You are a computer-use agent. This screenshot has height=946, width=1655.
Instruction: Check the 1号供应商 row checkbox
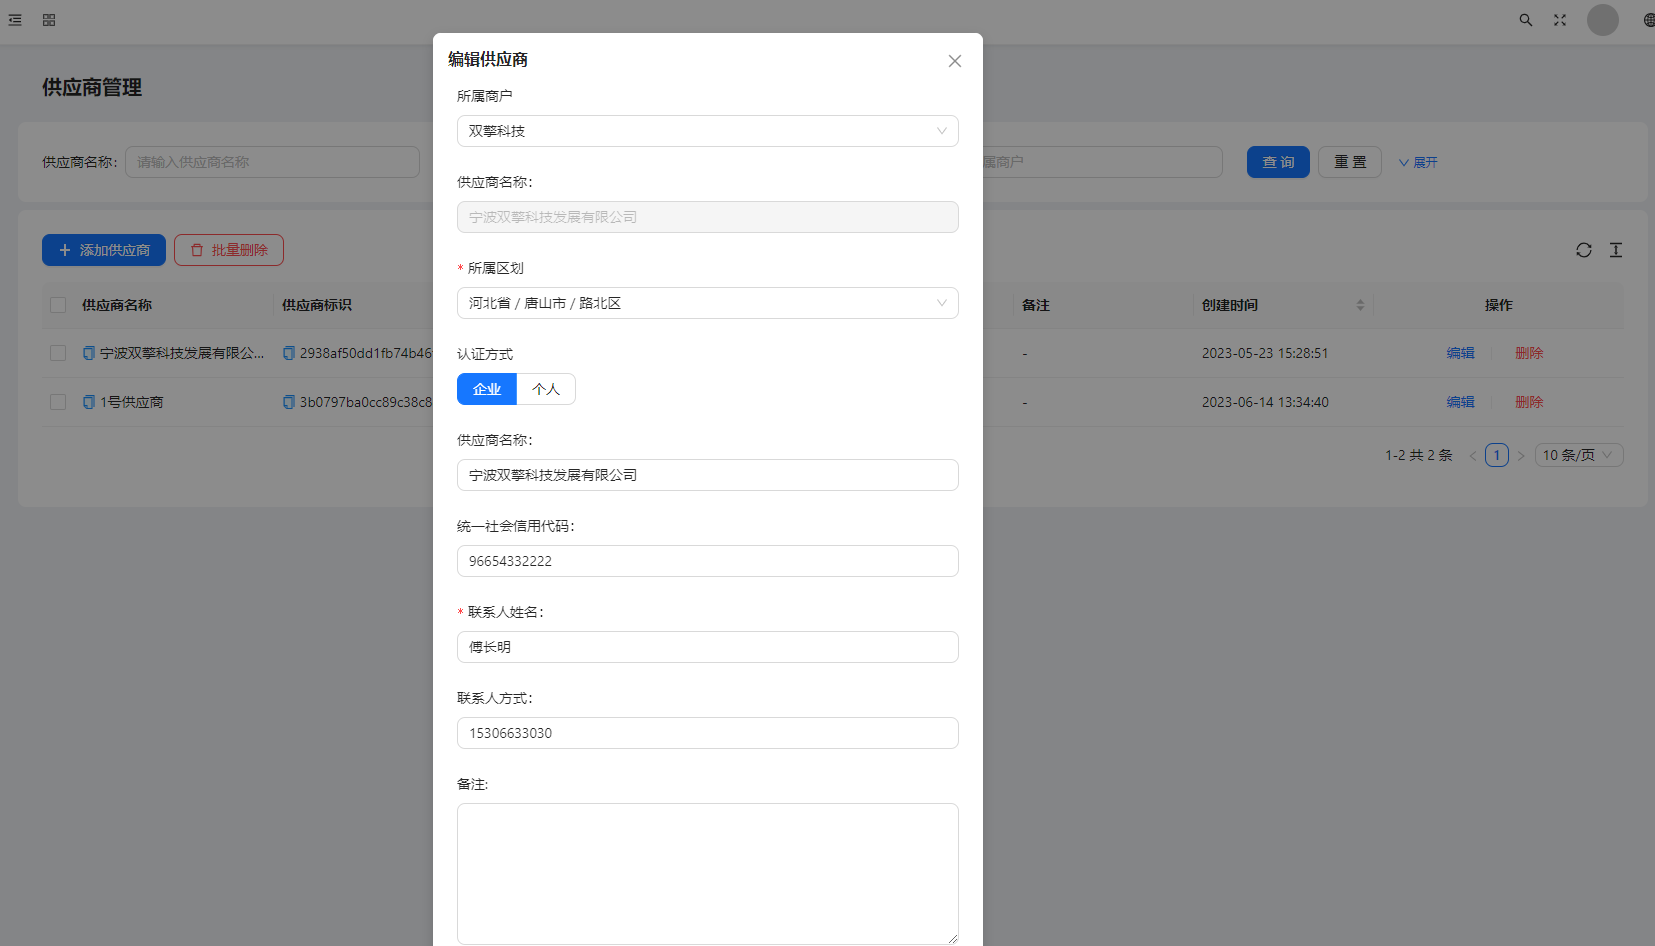(58, 402)
